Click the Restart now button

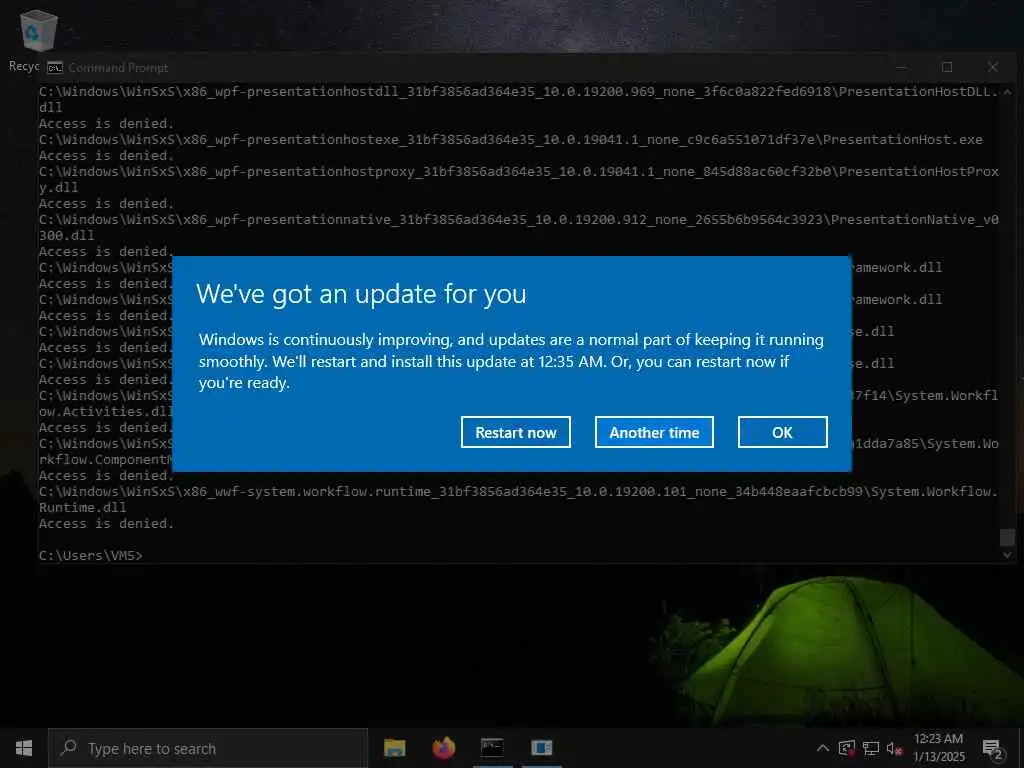tap(515, 432)
